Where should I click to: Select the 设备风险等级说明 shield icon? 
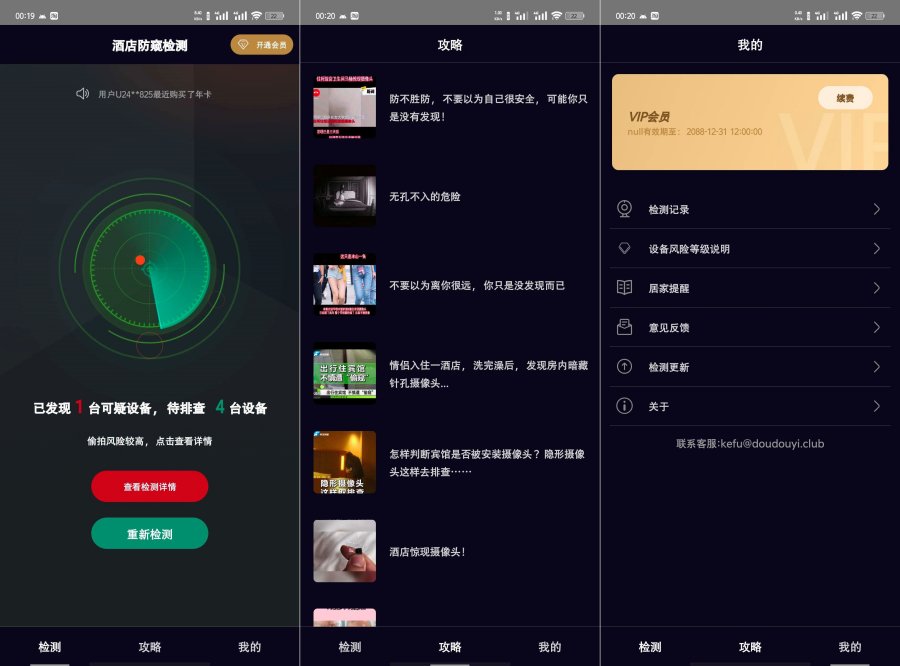(x=623, y=248)
